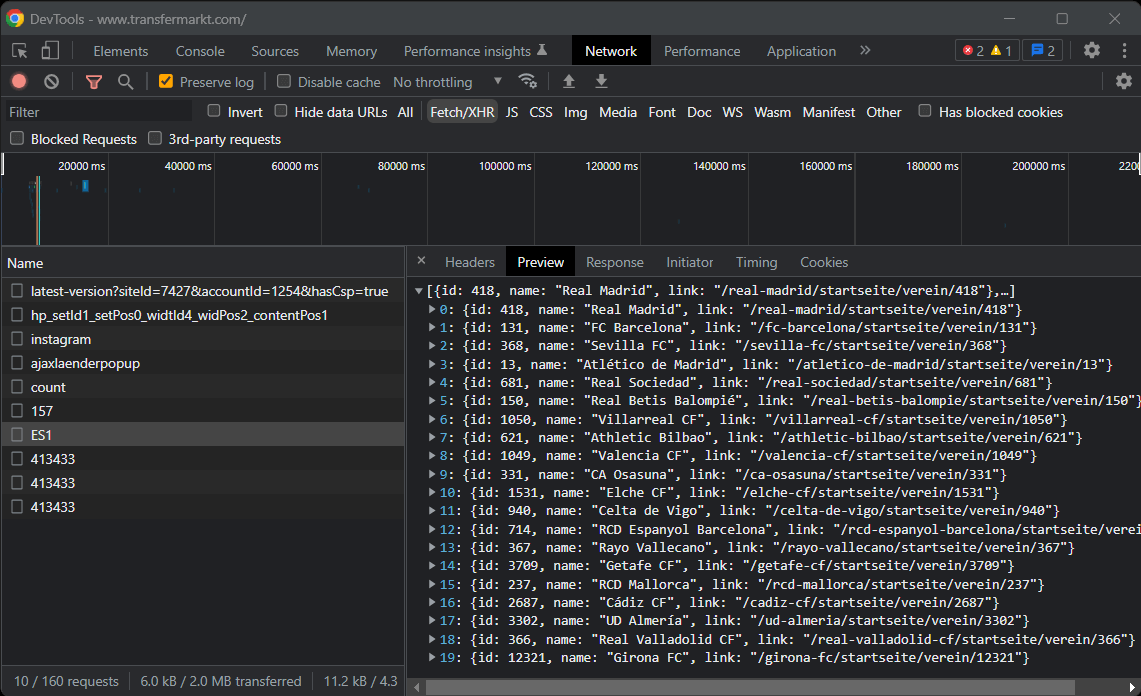Open network search magnifier
This screenshot has width=1141, height=696.
point(125,82)
